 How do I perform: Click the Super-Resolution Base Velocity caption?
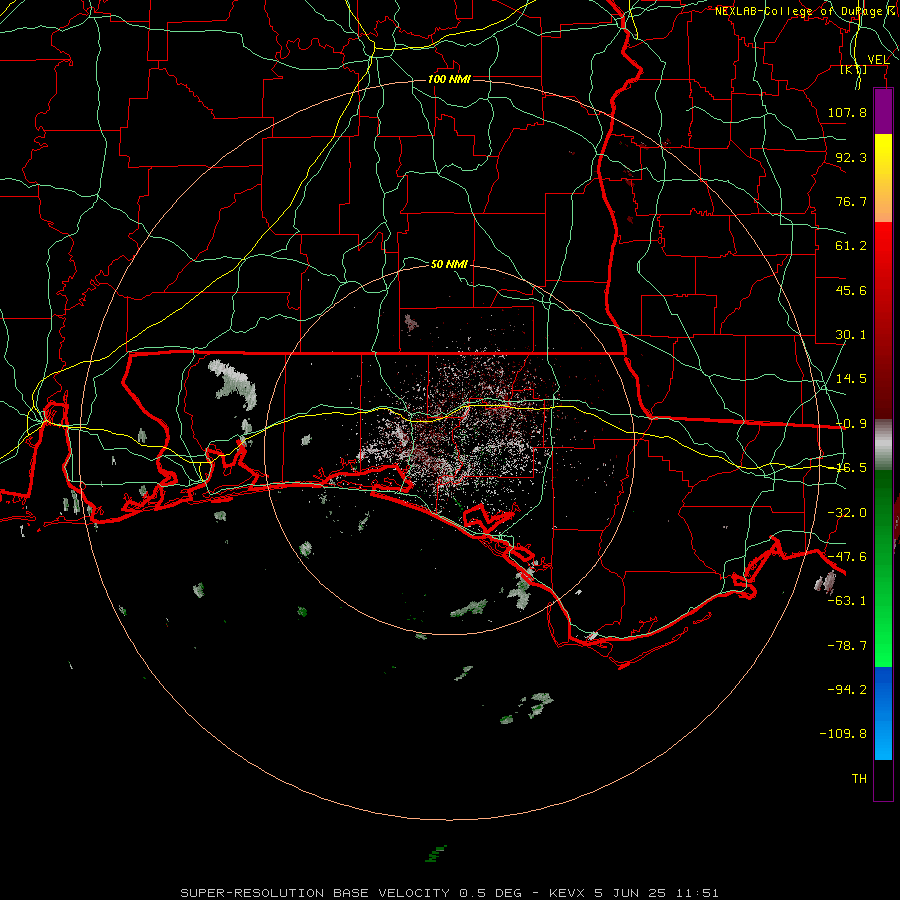449,893
